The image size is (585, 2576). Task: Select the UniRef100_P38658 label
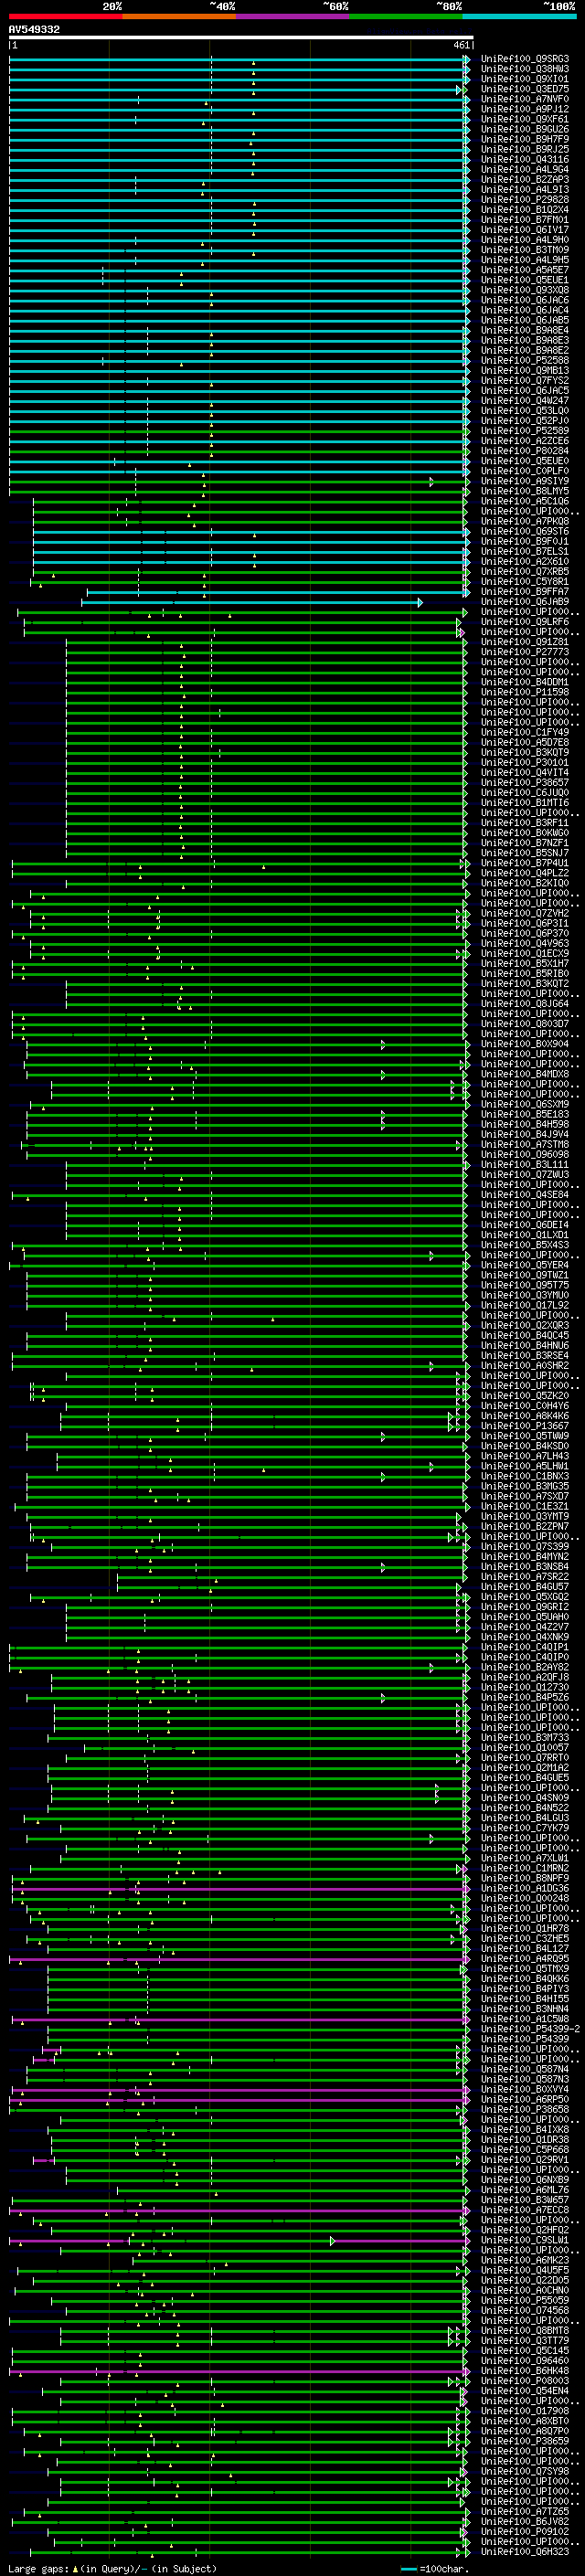pyautogui.click(x=525, y=2110)
